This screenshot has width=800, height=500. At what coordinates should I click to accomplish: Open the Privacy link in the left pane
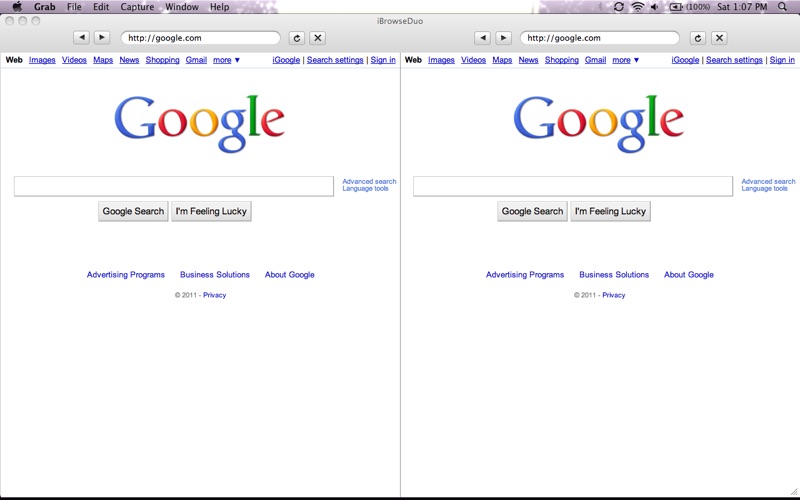(x=214, y=295)
